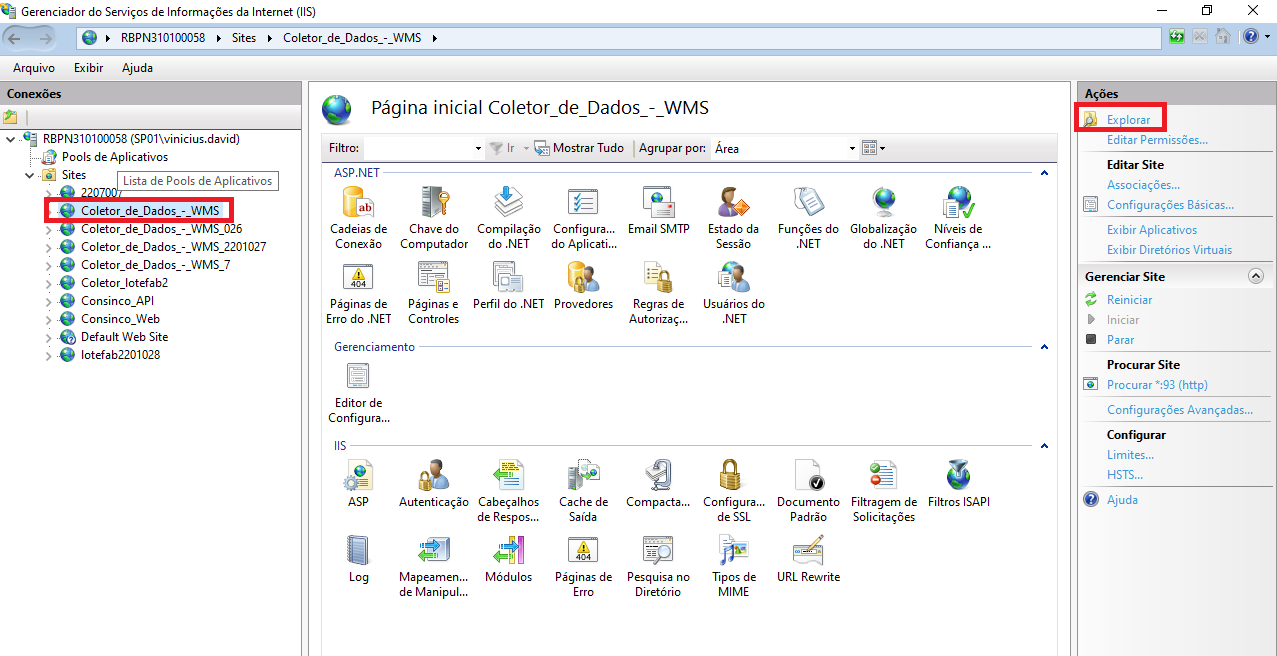Browse site via Procurar *:93 (http)
This screenshot has width=1277, height=656.
pyautogui.click(x=1157, y=385)
